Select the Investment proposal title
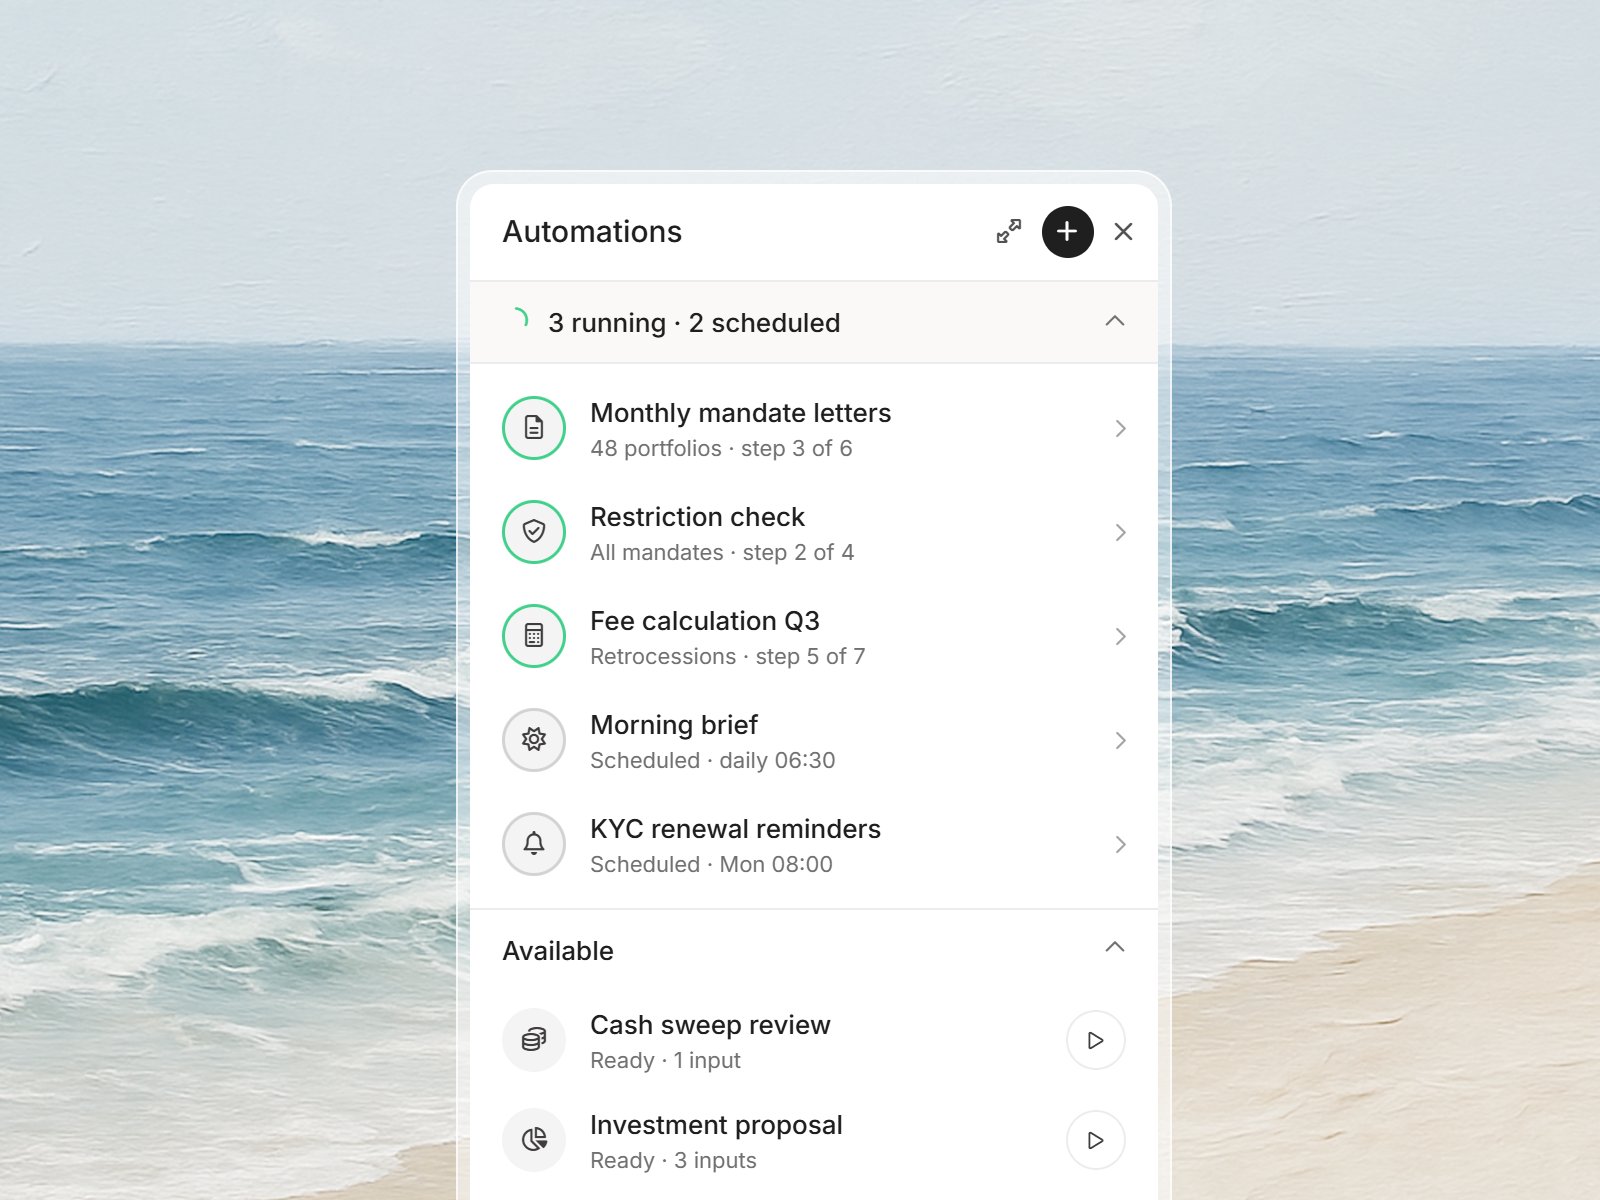This screenshot has height=1200, width=1600. coord(716,1125)
